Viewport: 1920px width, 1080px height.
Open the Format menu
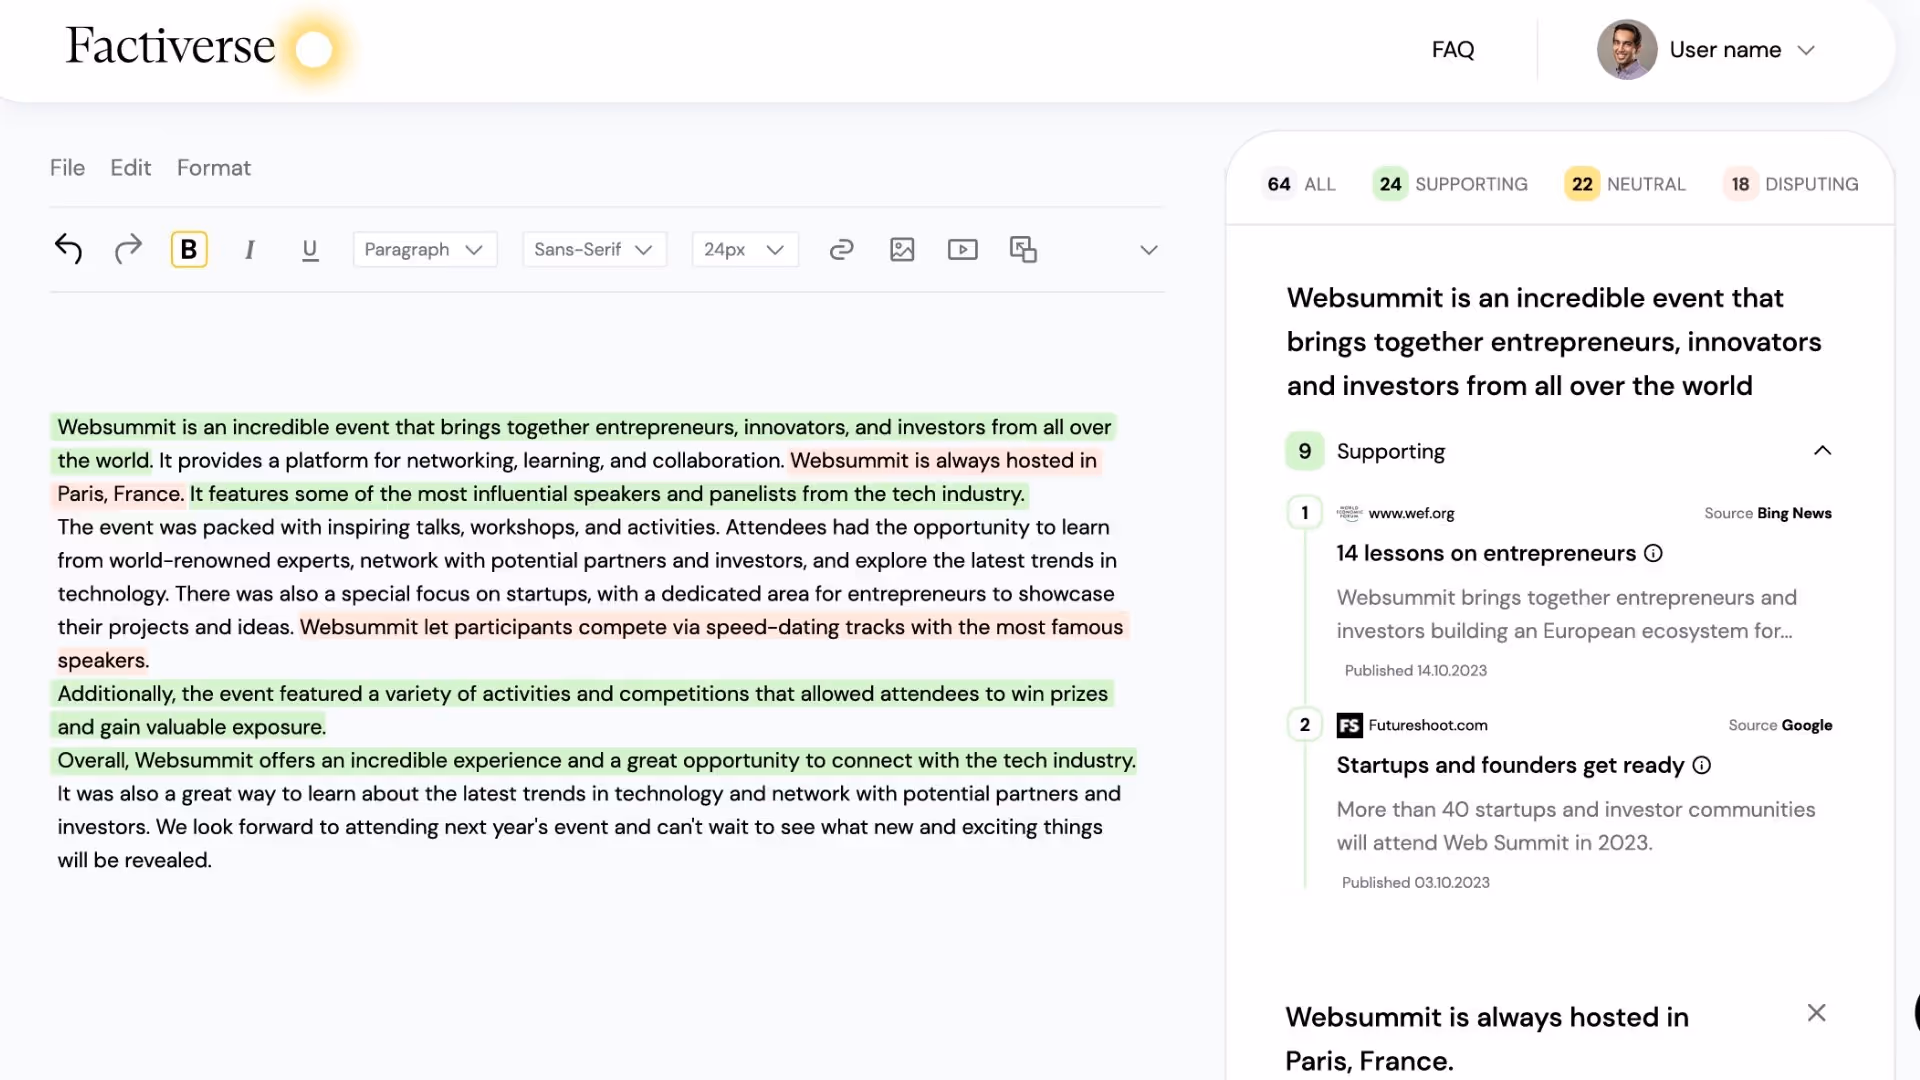click(214, 168)
